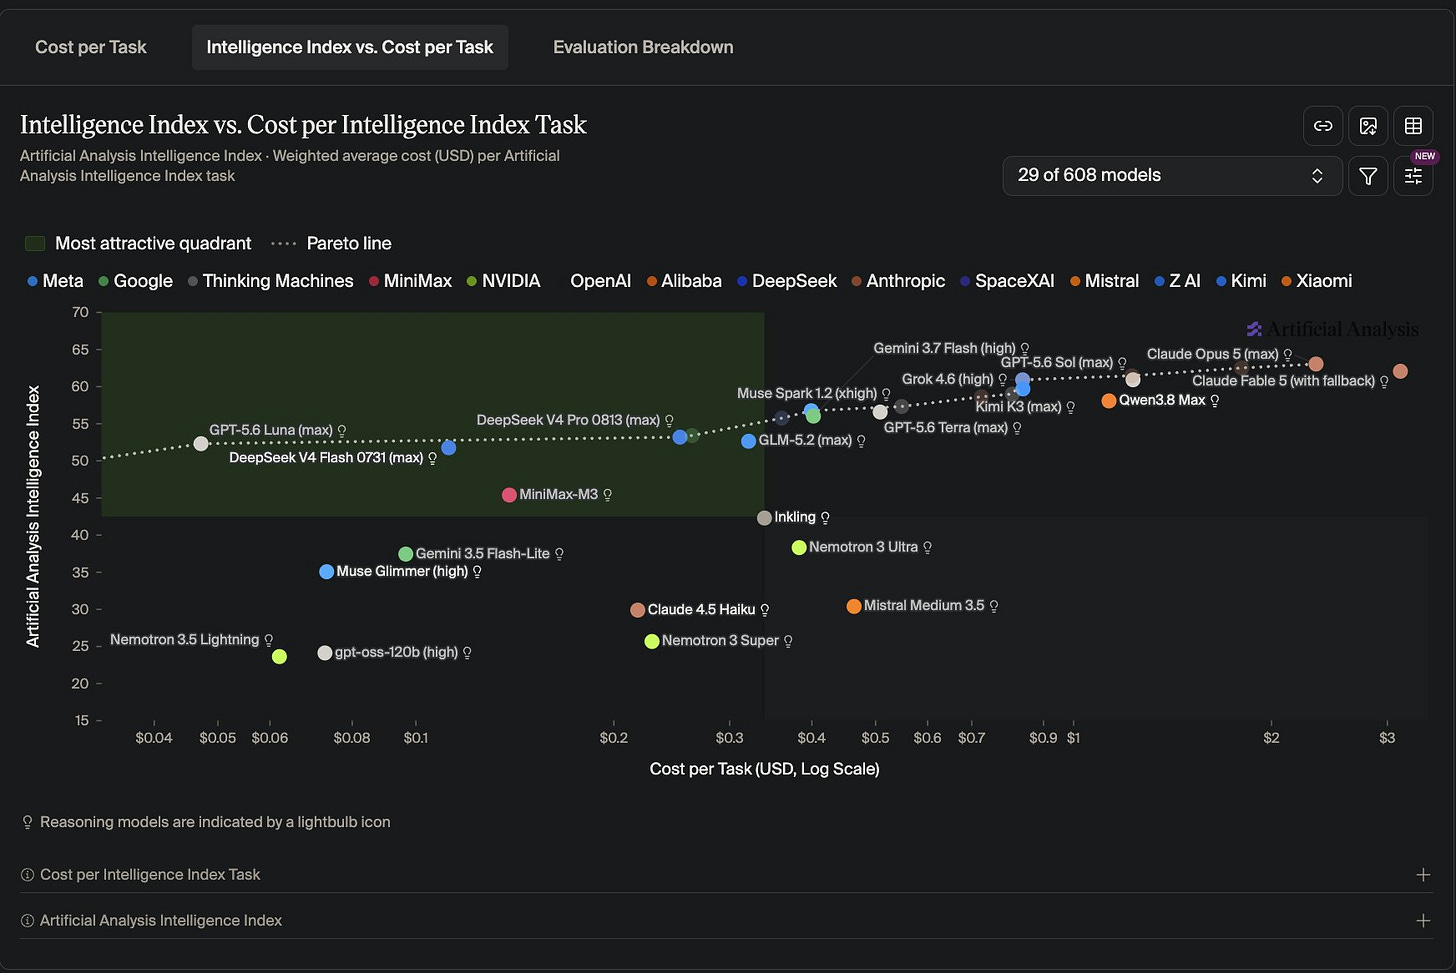Toggle the Anthropic legend entry
The width and height of the screenshot is (1456, 973).
click(898, 281)
